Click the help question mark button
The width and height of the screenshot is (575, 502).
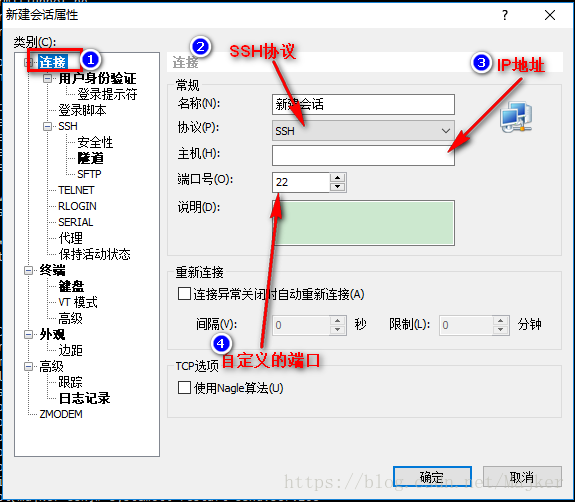pos(505,15)
